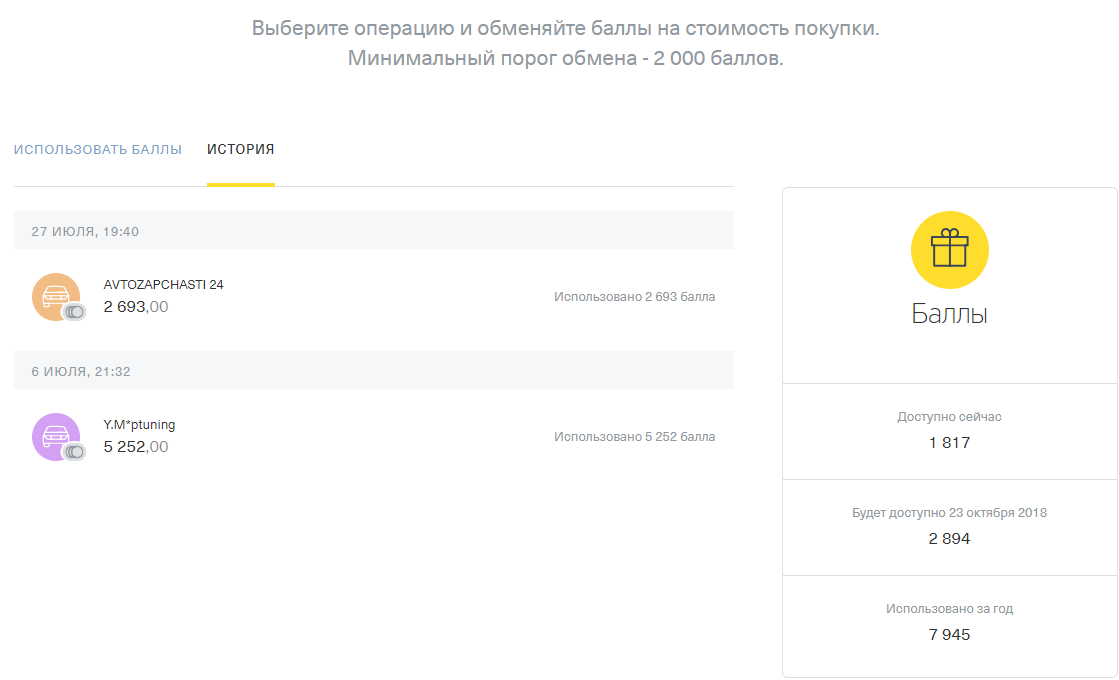Click the 27 июля, 19:40 date header
Image resolution: width=1119 pixels, height=680 pixels.
[x=85, y=231]
